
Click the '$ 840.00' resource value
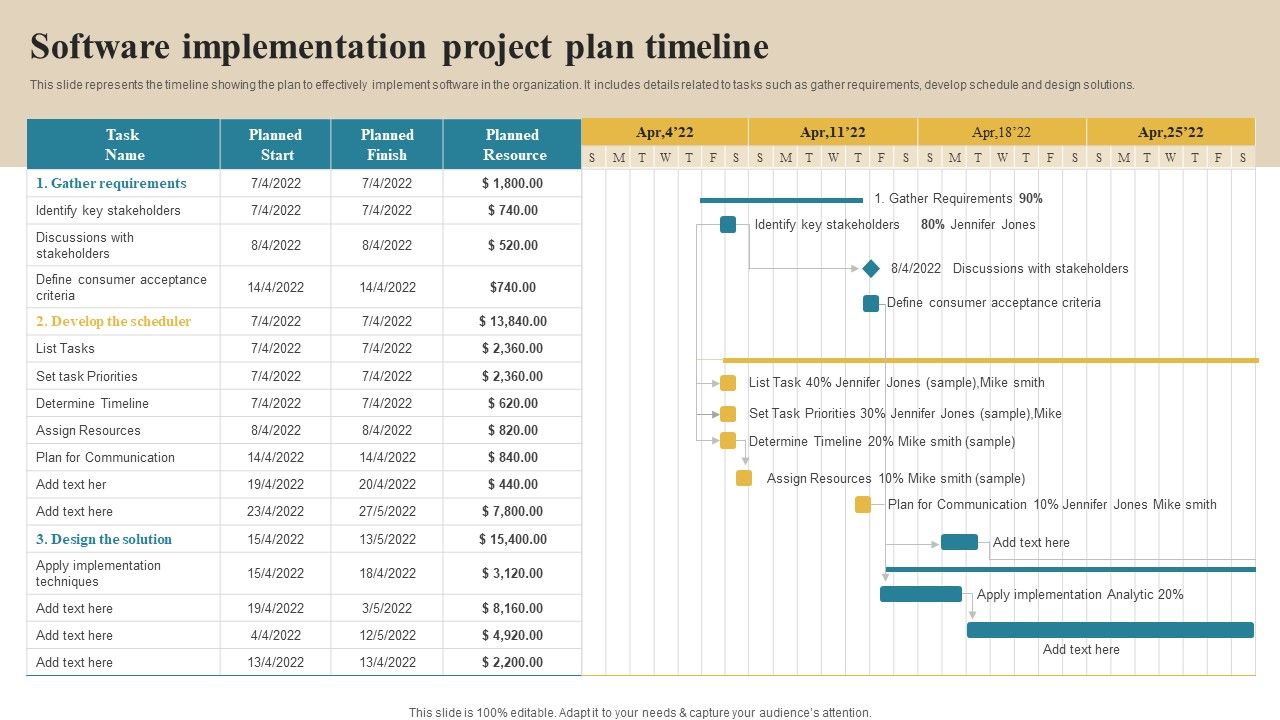point(513,457)
